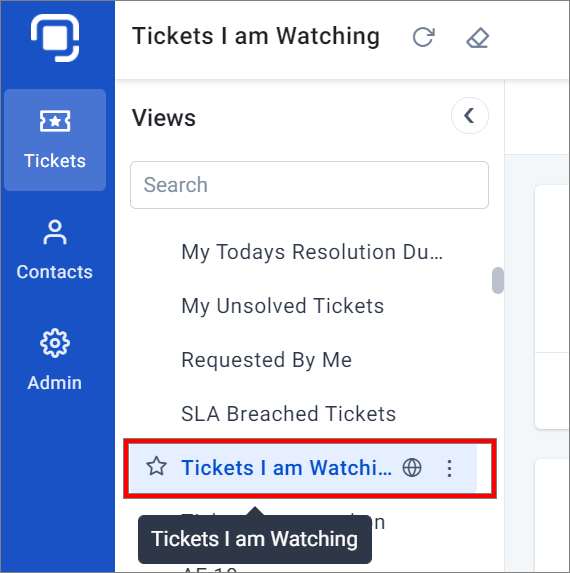570x573 pixels.
Task: Select My Todays Resolution Due view
Action: tap(312, 252)
